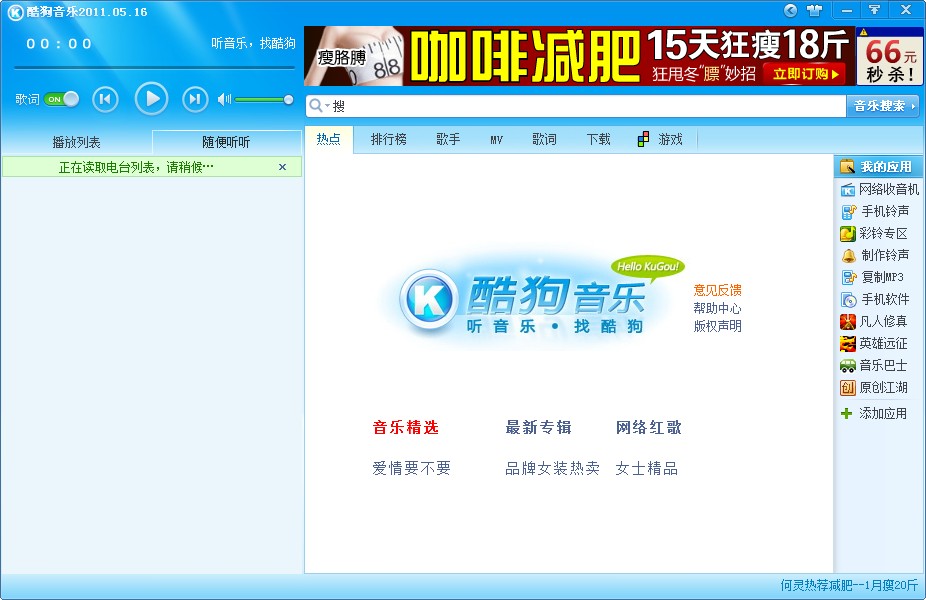Switch to the 排行榜 rankings tab

point(388,140)
